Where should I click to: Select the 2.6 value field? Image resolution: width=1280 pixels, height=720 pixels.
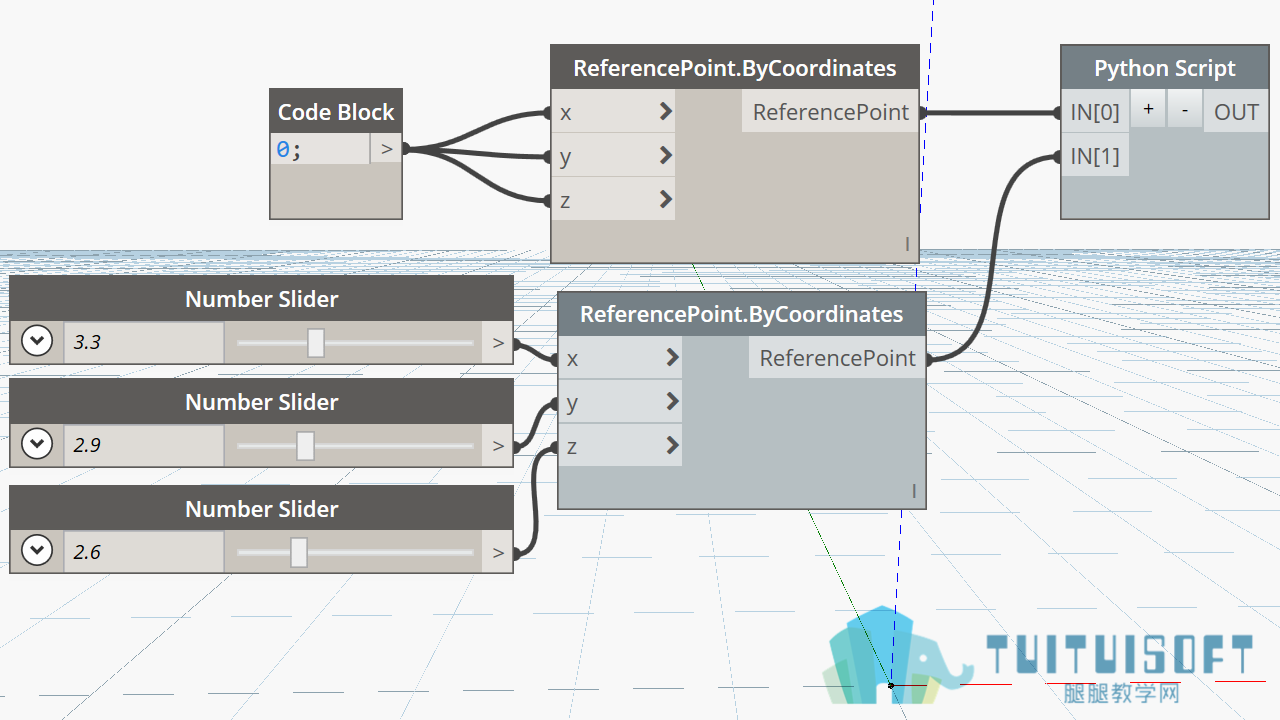(144, 551)
